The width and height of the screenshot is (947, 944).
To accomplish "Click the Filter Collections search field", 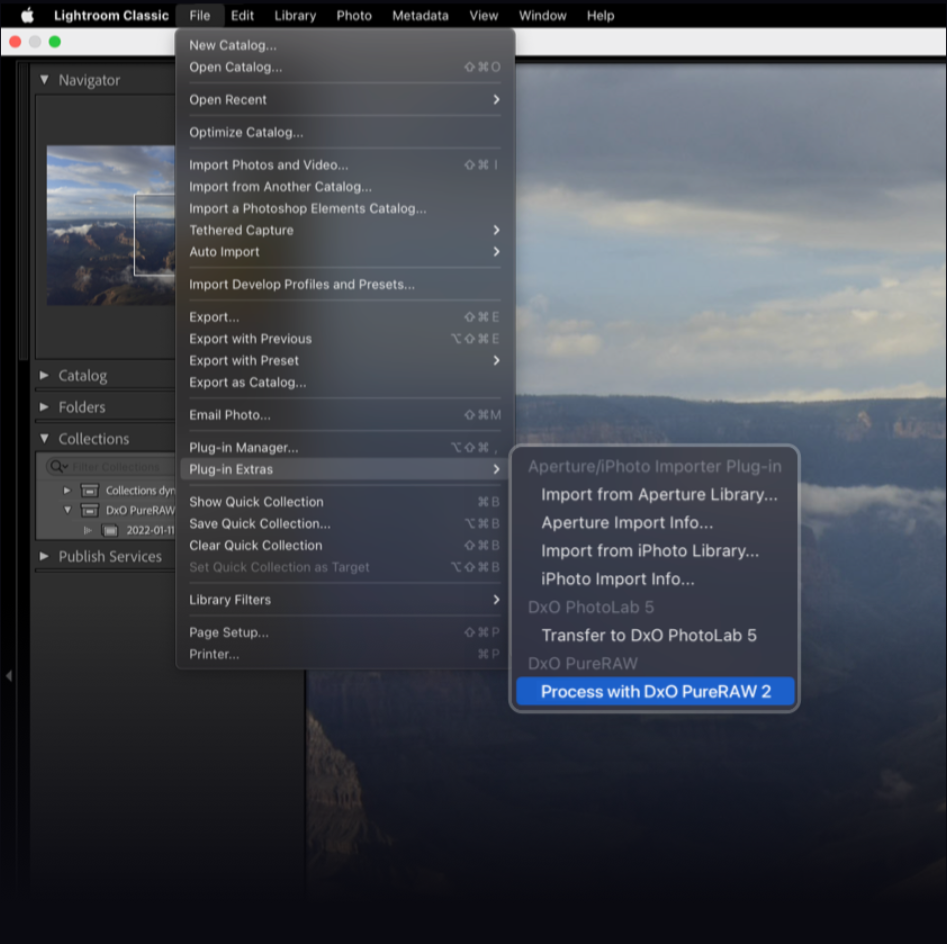I will [x=110, y=467].
